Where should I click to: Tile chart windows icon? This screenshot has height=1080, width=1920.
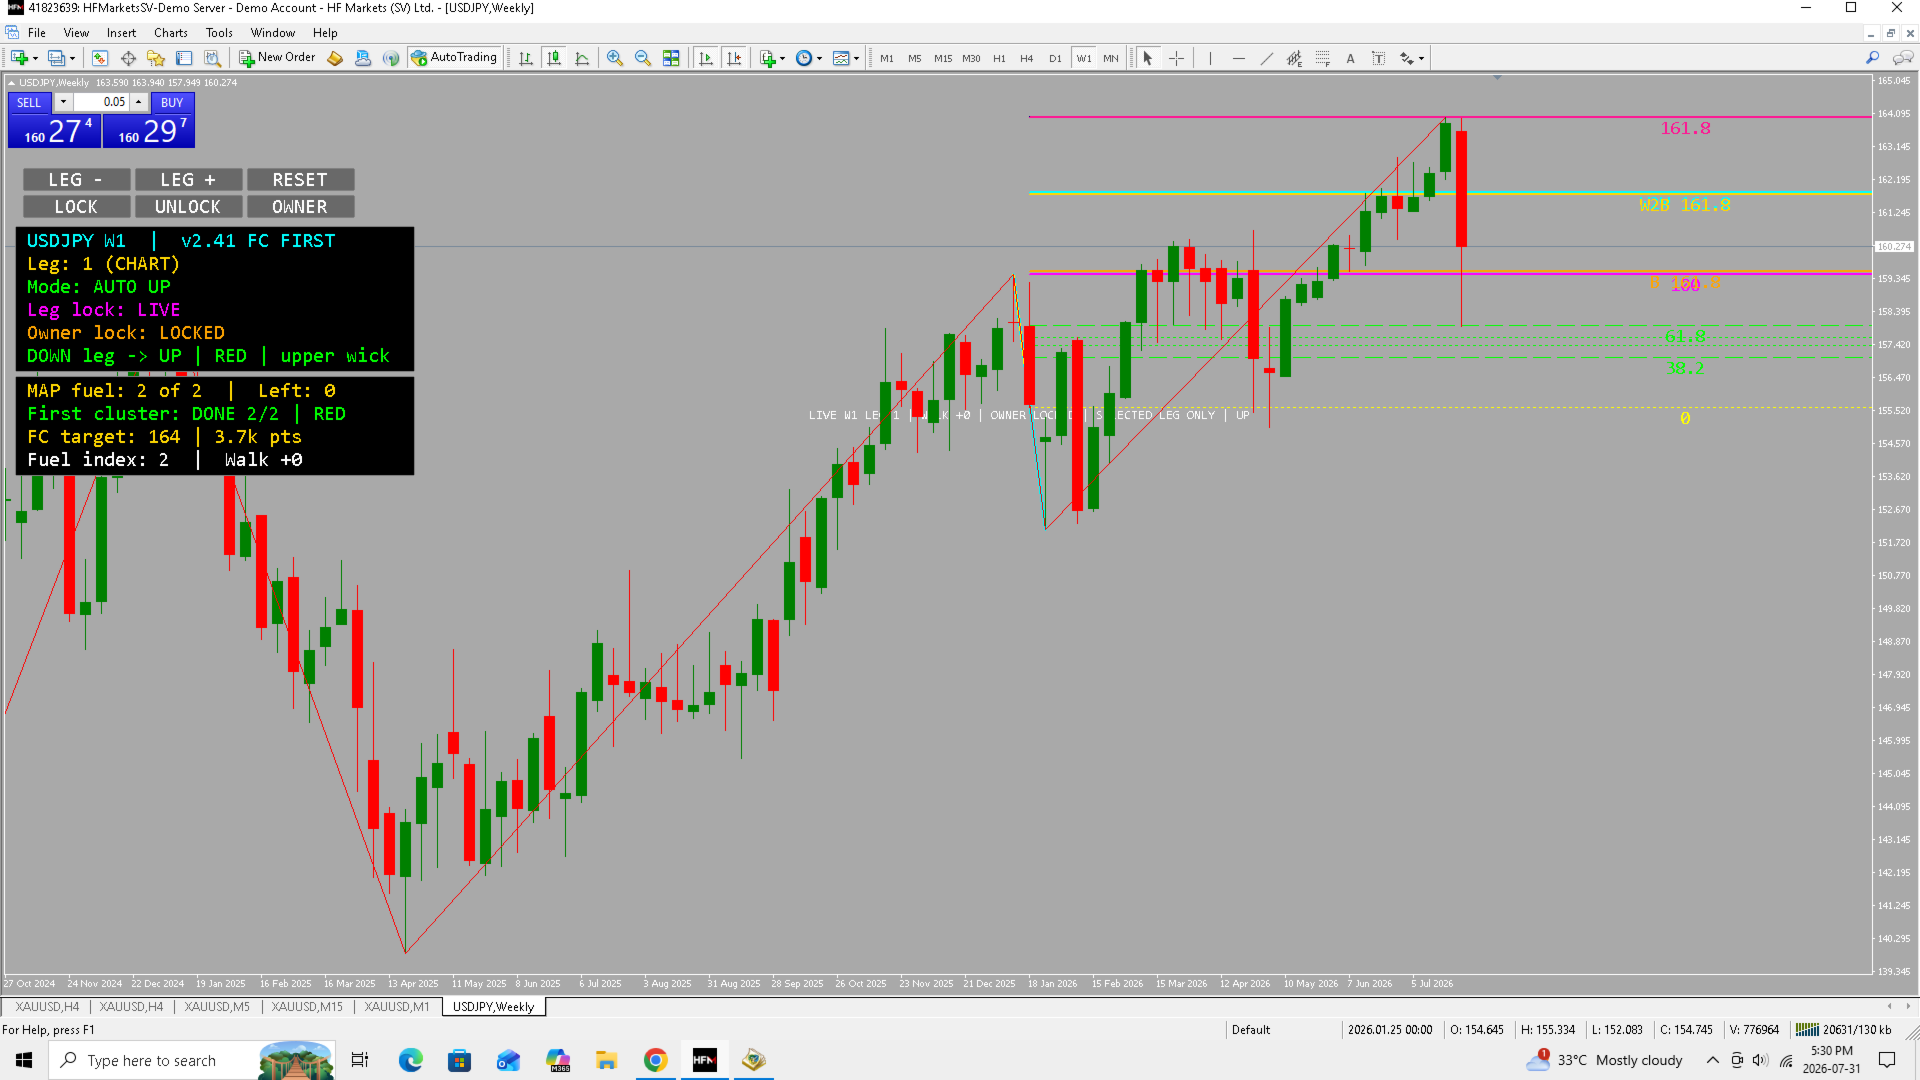[x=671, y=58]
